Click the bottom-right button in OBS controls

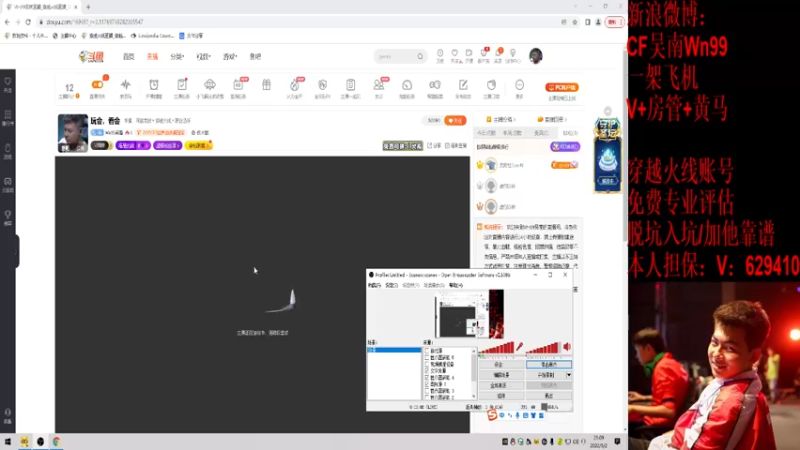coord(549,396)
